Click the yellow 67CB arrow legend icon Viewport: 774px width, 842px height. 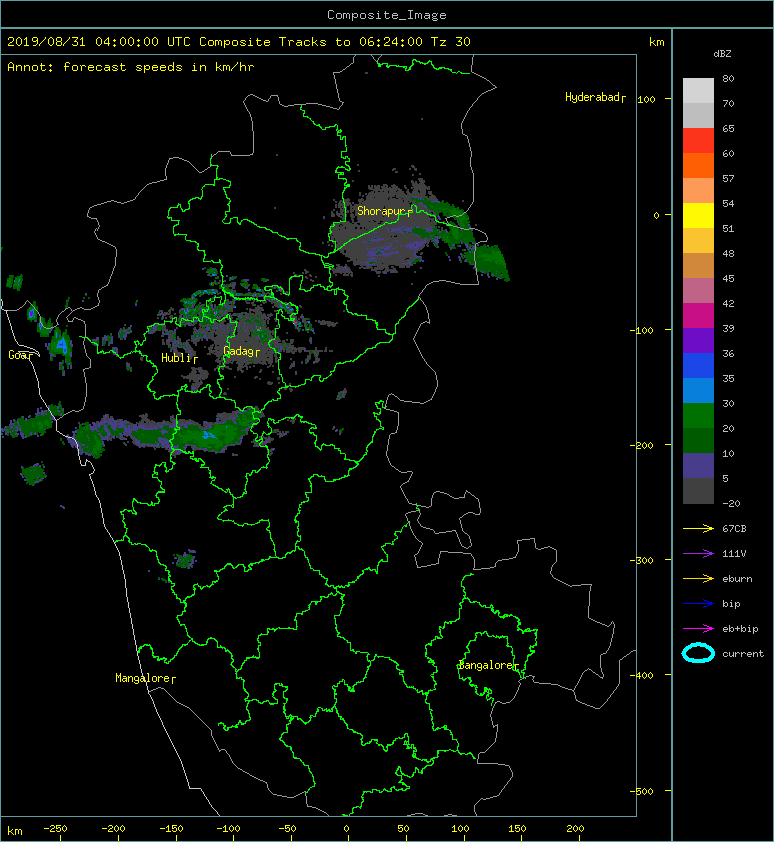[x=698, y=528]
